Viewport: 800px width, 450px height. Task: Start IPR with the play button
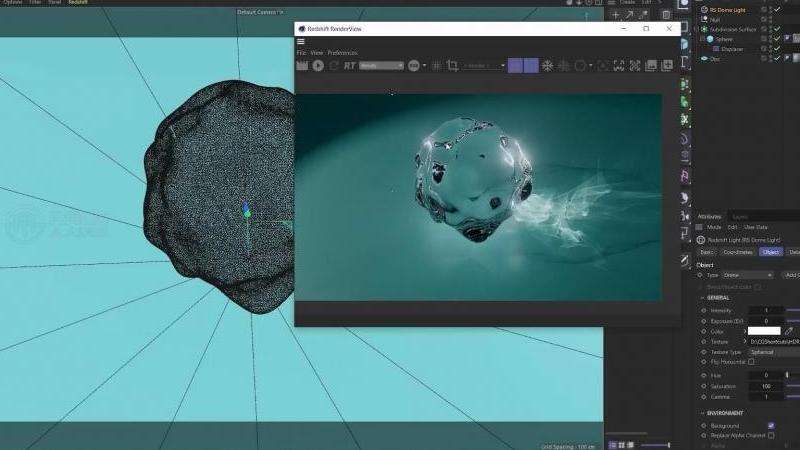318,65
